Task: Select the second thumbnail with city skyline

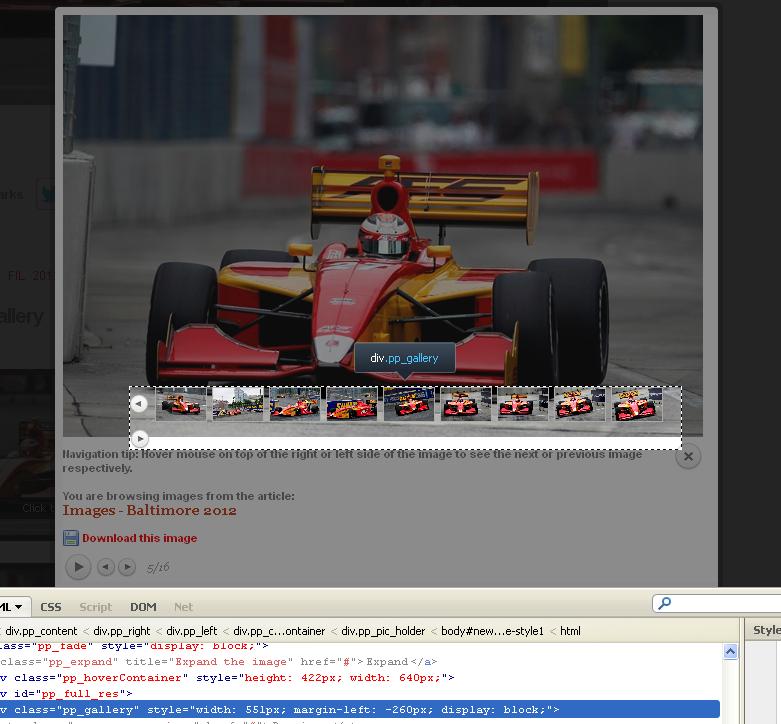Action: (x=238, y=404)
